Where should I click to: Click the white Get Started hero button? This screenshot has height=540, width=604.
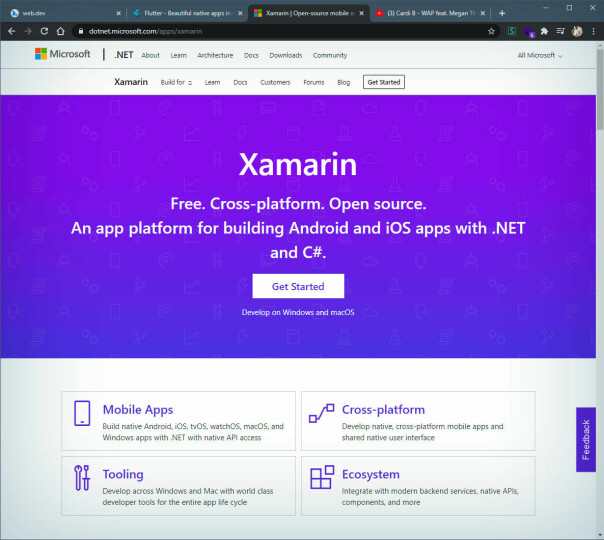[x=298, y=286]
